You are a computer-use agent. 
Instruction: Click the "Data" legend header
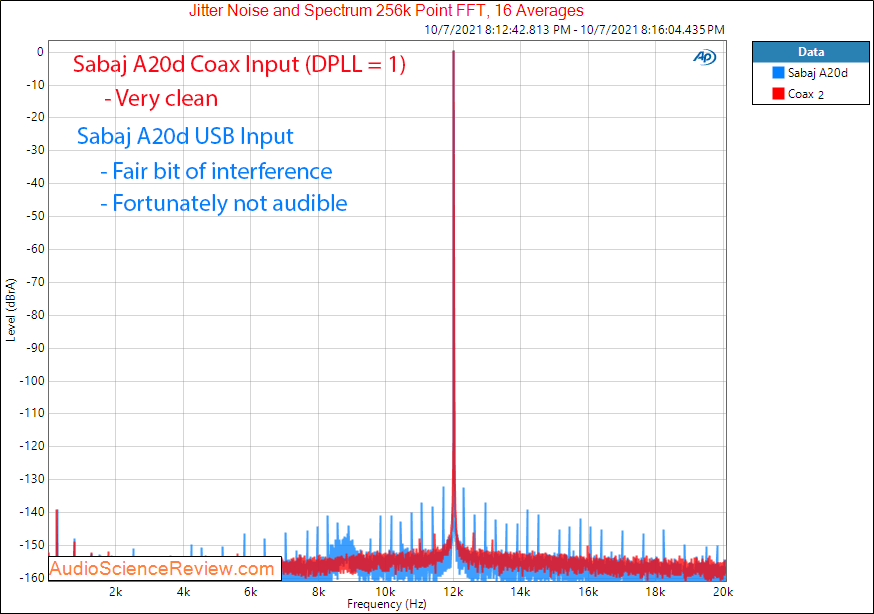[811, 52]
